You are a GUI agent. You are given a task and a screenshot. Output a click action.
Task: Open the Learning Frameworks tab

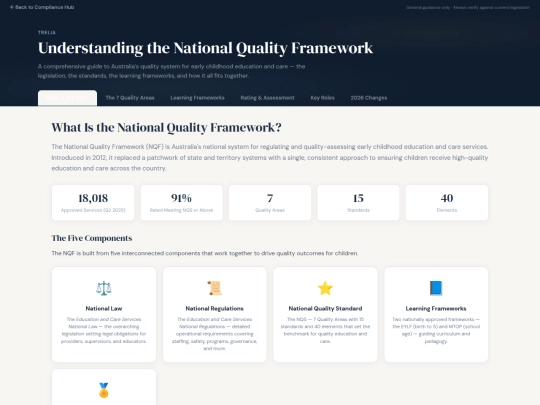tap(197, 98)
